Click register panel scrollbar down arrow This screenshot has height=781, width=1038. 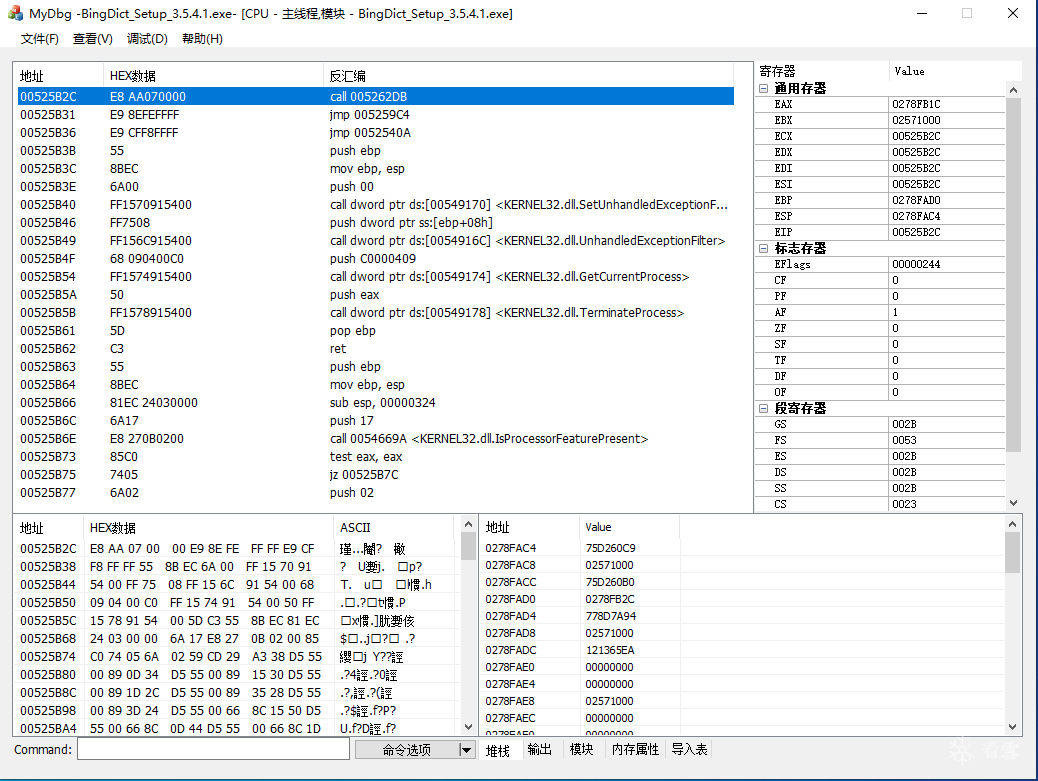click(x=1013, y=503)
